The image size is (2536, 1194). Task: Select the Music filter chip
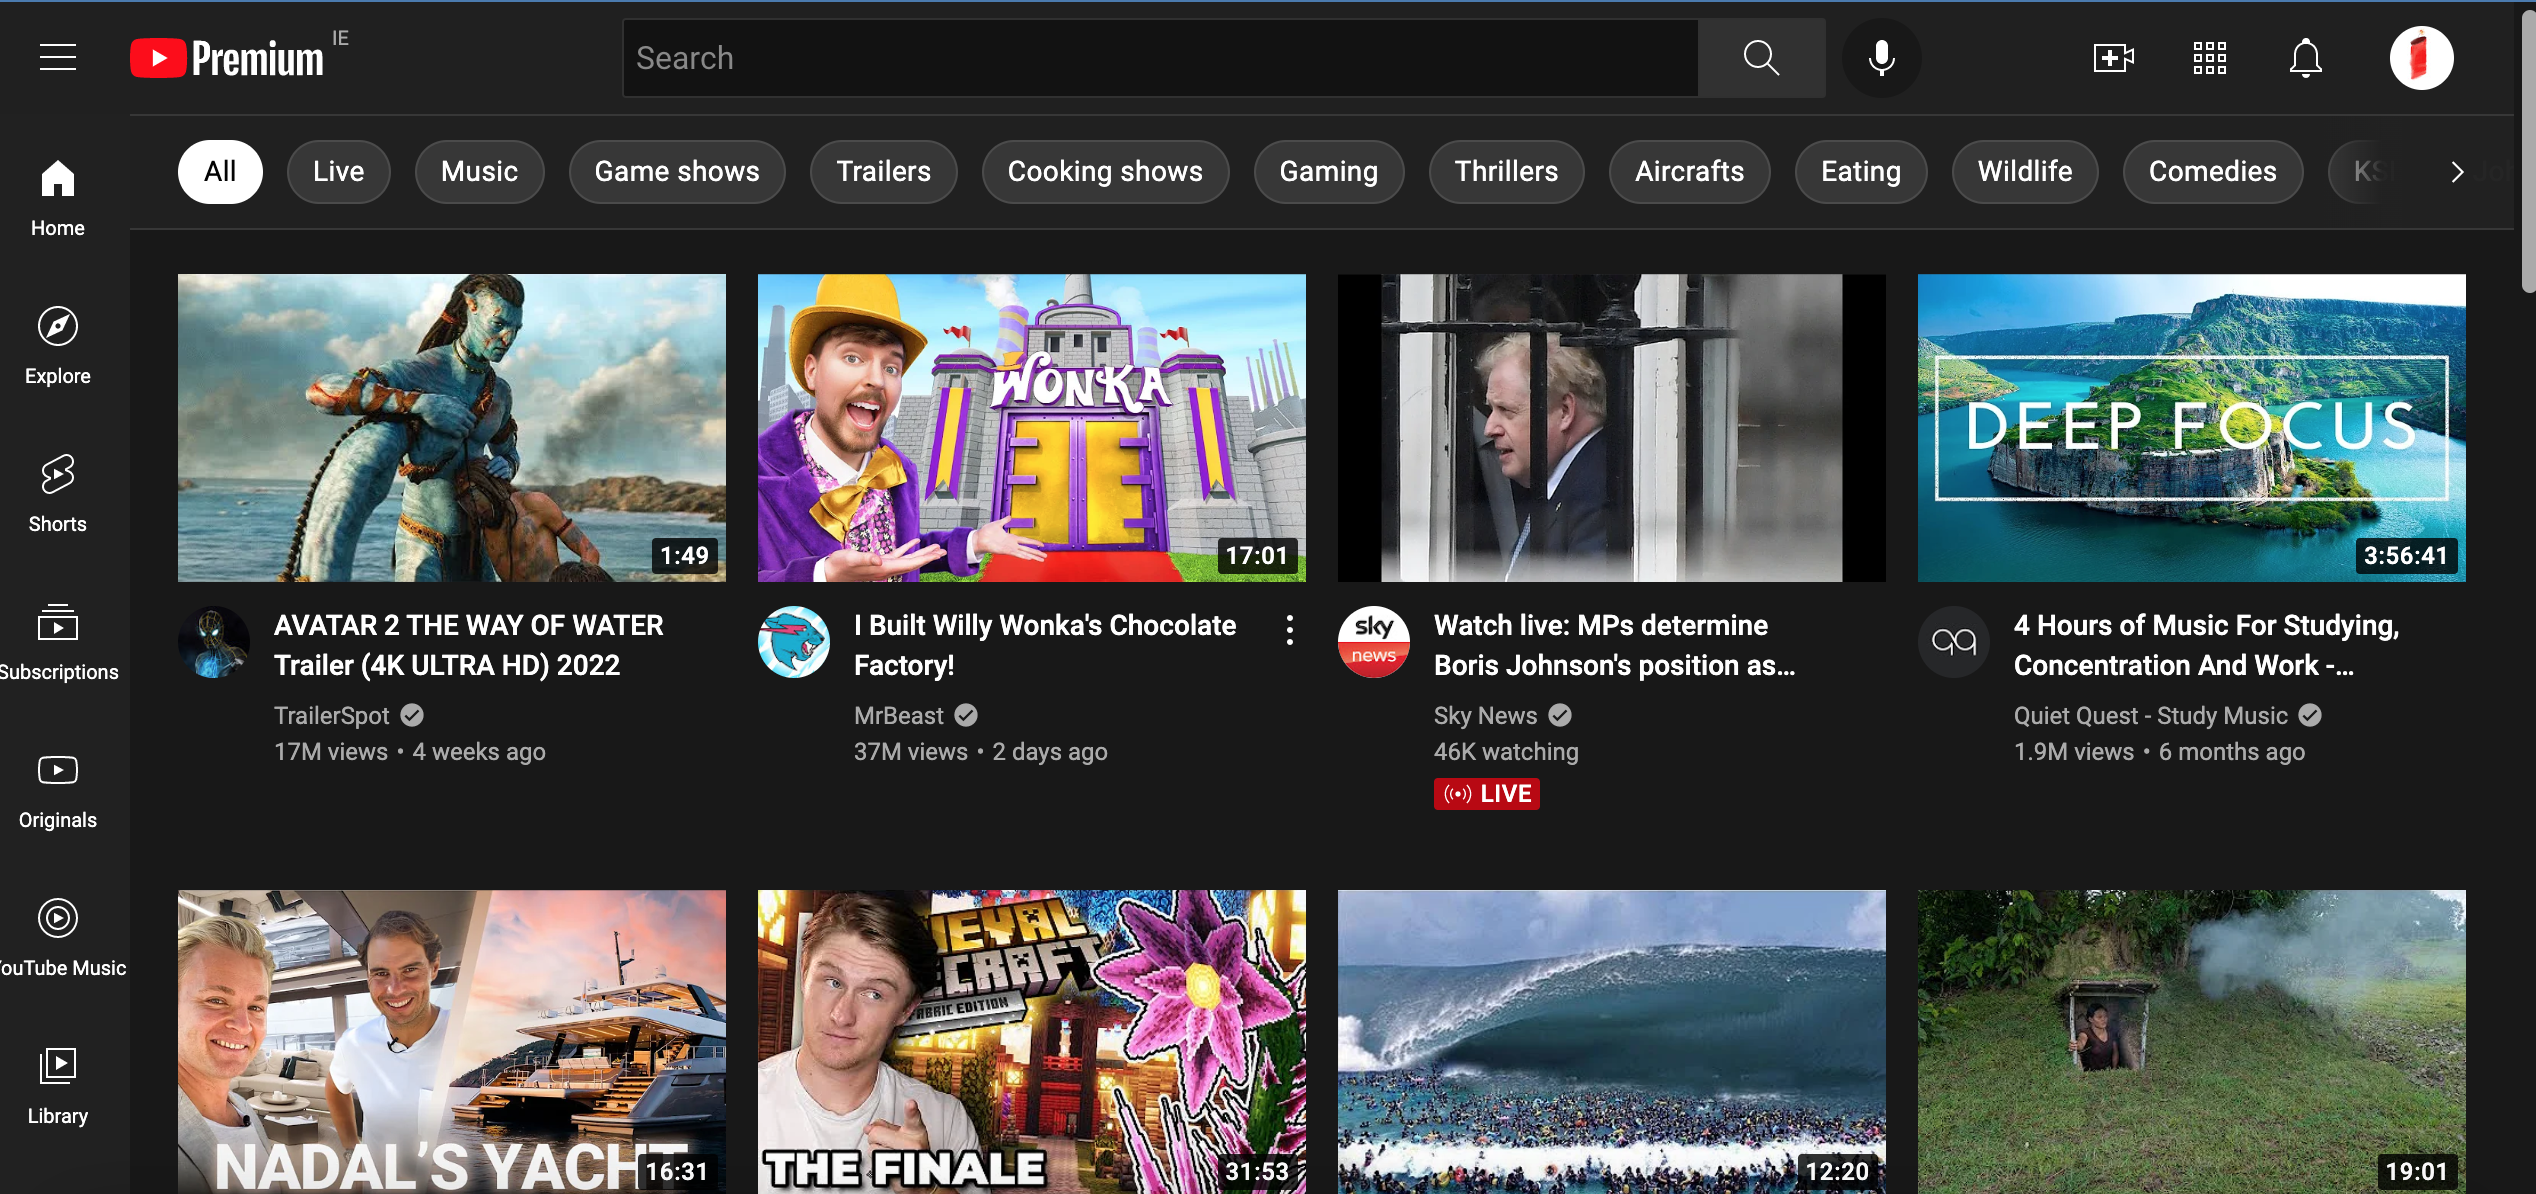click(x=479, y=172)
